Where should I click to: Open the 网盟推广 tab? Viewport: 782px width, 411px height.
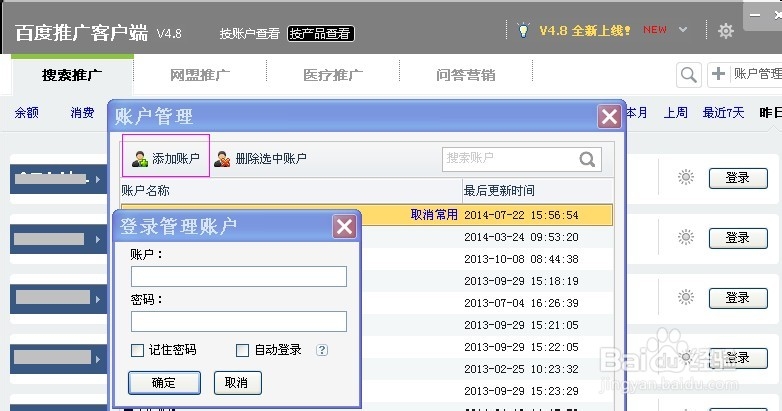(x=200, y=75)
